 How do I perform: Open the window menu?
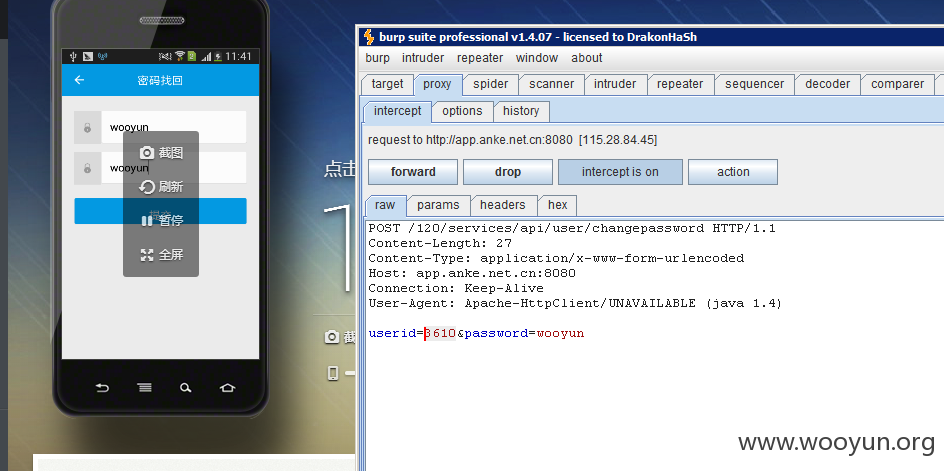pos(536,58)
